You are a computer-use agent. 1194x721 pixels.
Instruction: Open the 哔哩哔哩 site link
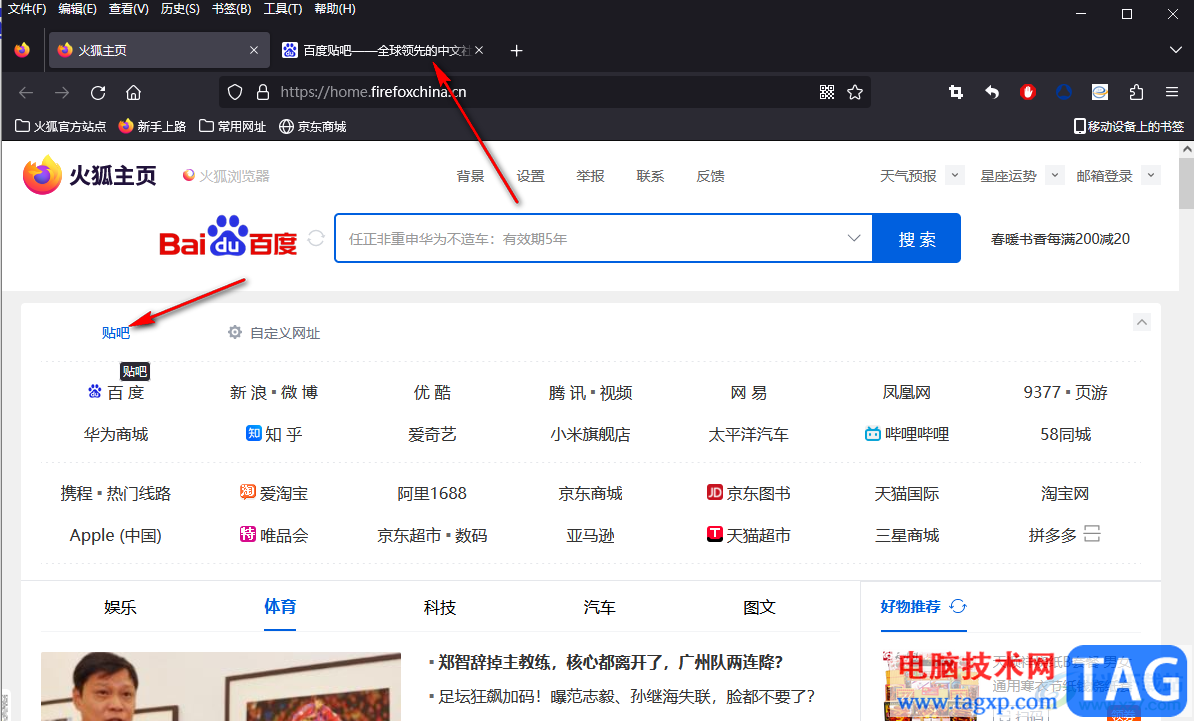pos(907,434)
